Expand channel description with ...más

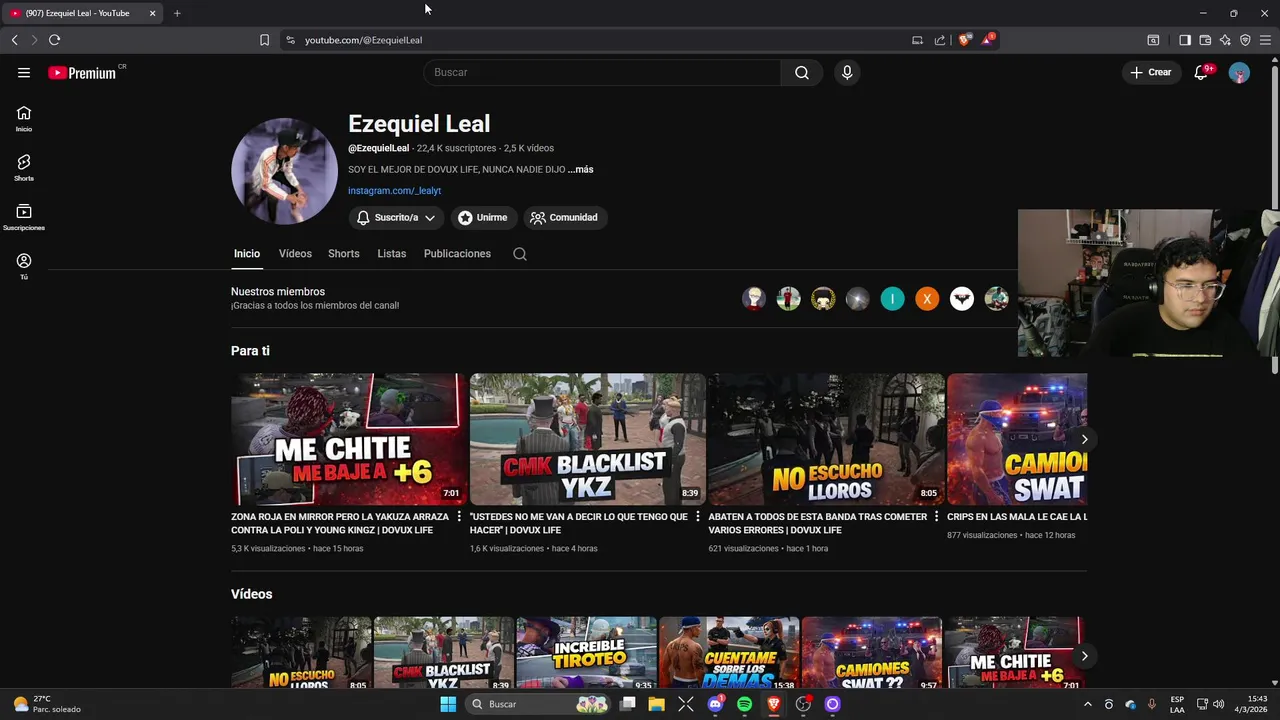(x=580, y=170)
